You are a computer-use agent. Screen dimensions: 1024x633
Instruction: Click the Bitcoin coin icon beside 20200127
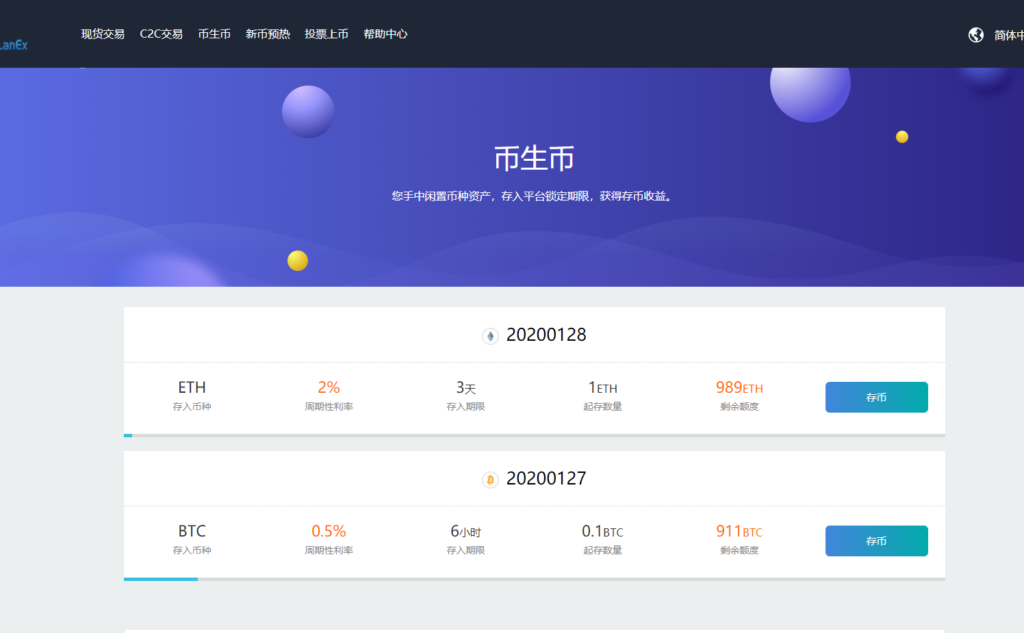[x=490, y=480]
